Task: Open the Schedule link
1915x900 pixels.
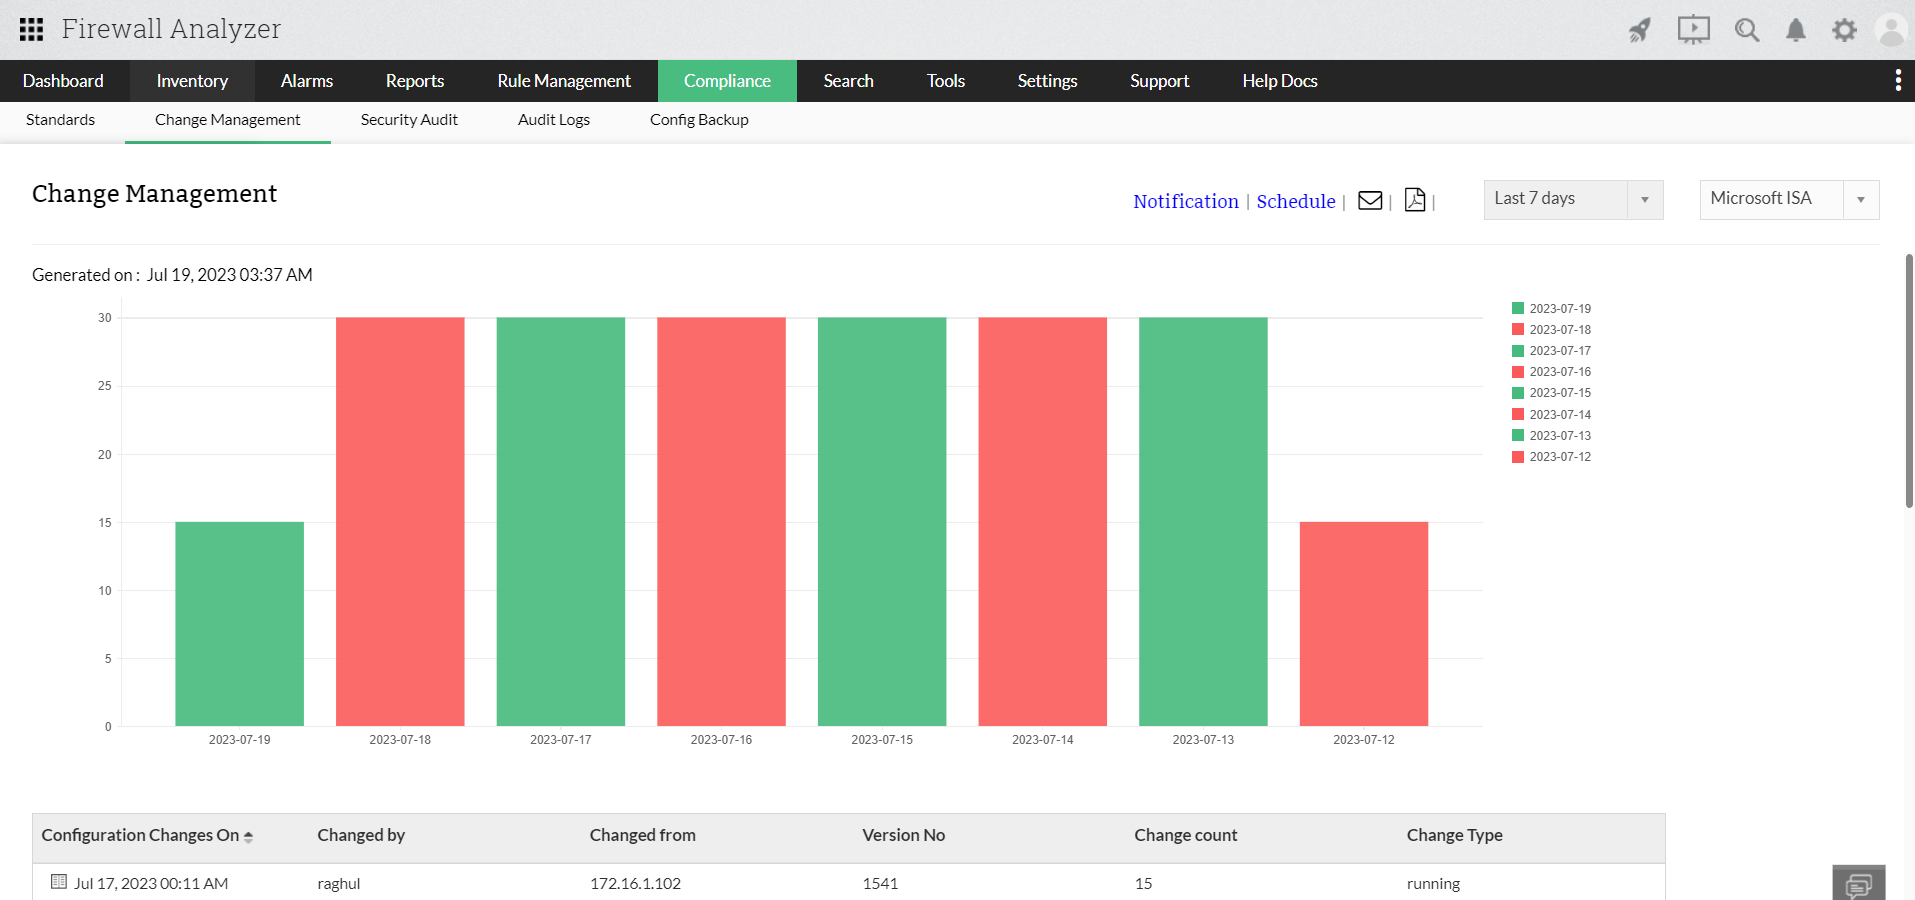Action: [x=1296, y=200]
